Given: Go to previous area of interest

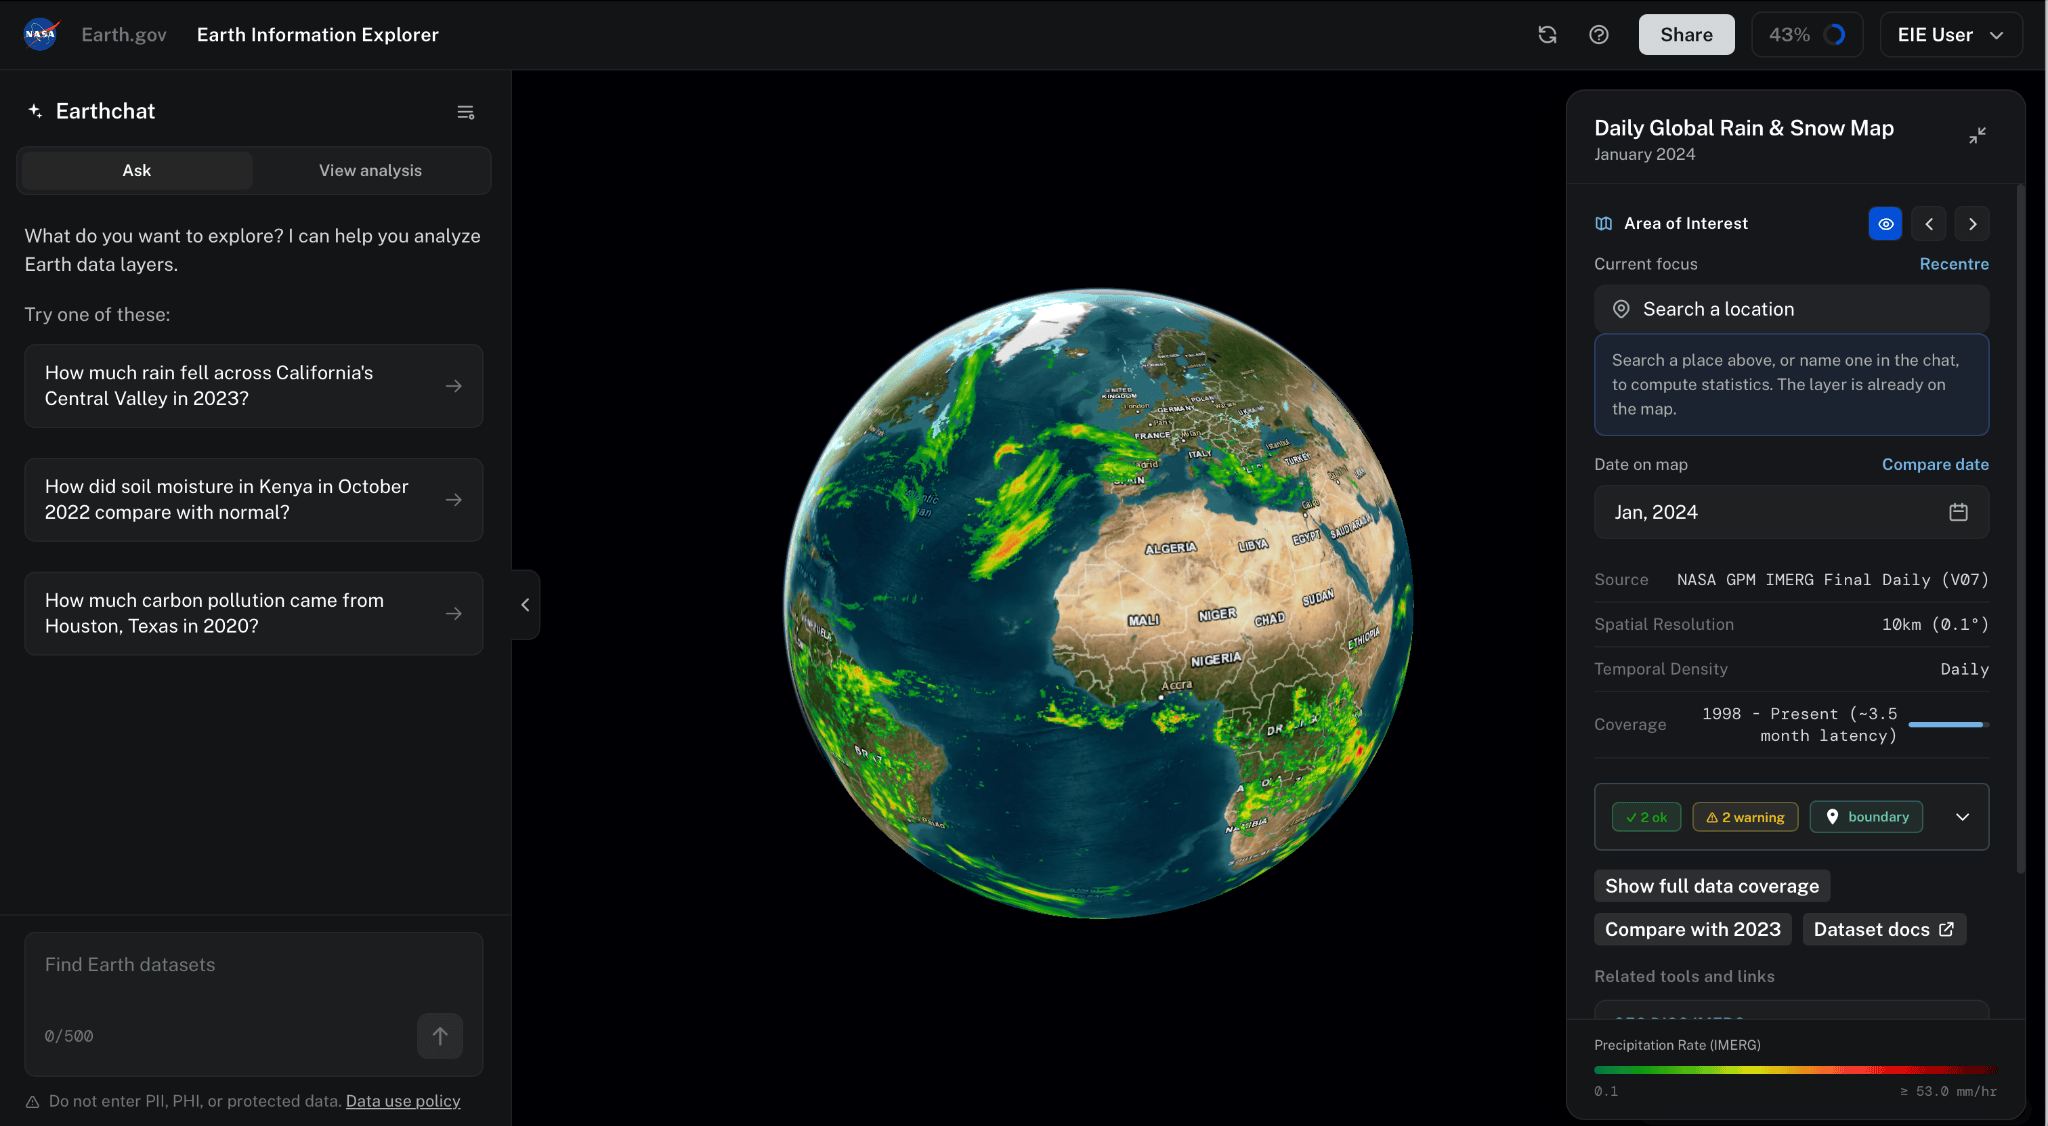Looking at the screenshot, I should 1929,224.
